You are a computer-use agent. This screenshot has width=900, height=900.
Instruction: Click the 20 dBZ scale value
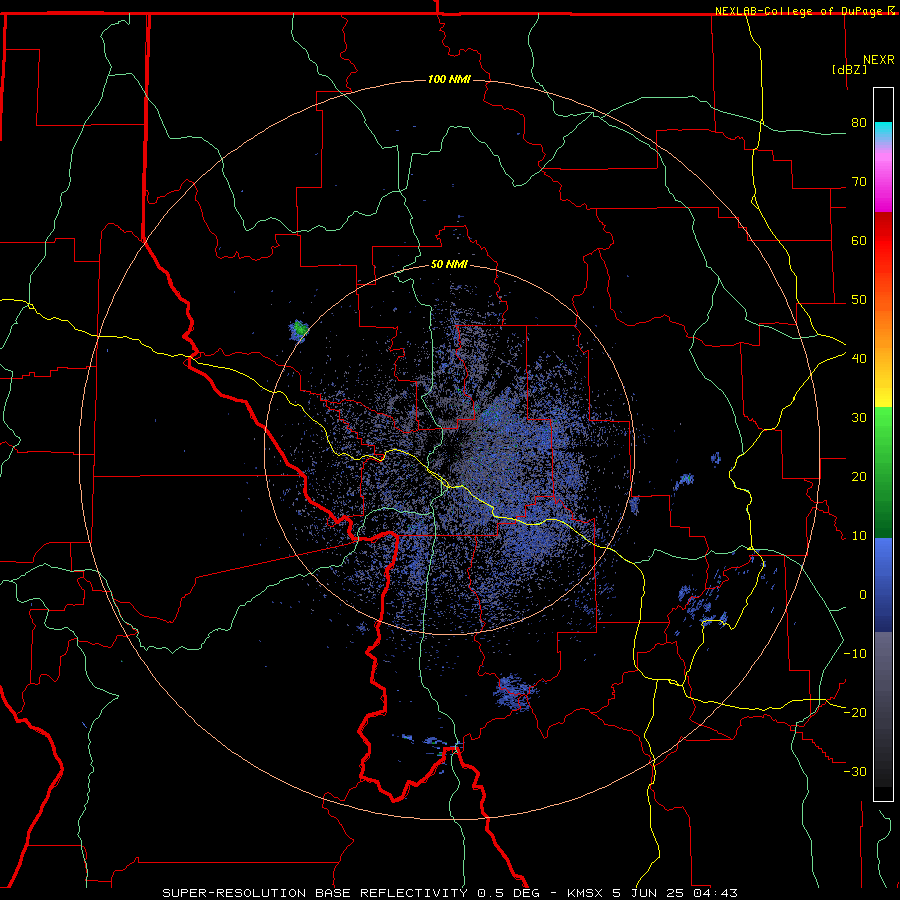point(859,477)
